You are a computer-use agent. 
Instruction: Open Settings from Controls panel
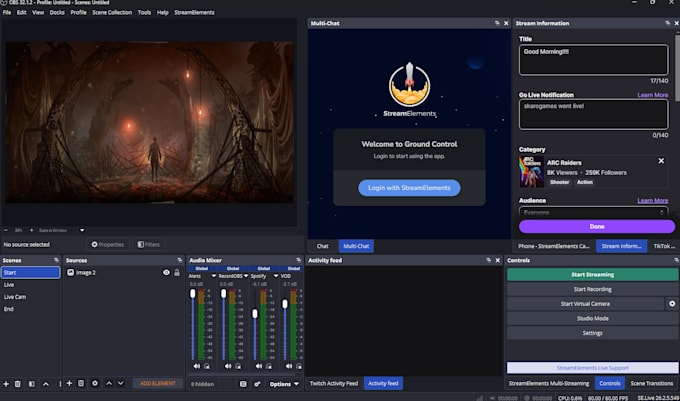point(592,333)
